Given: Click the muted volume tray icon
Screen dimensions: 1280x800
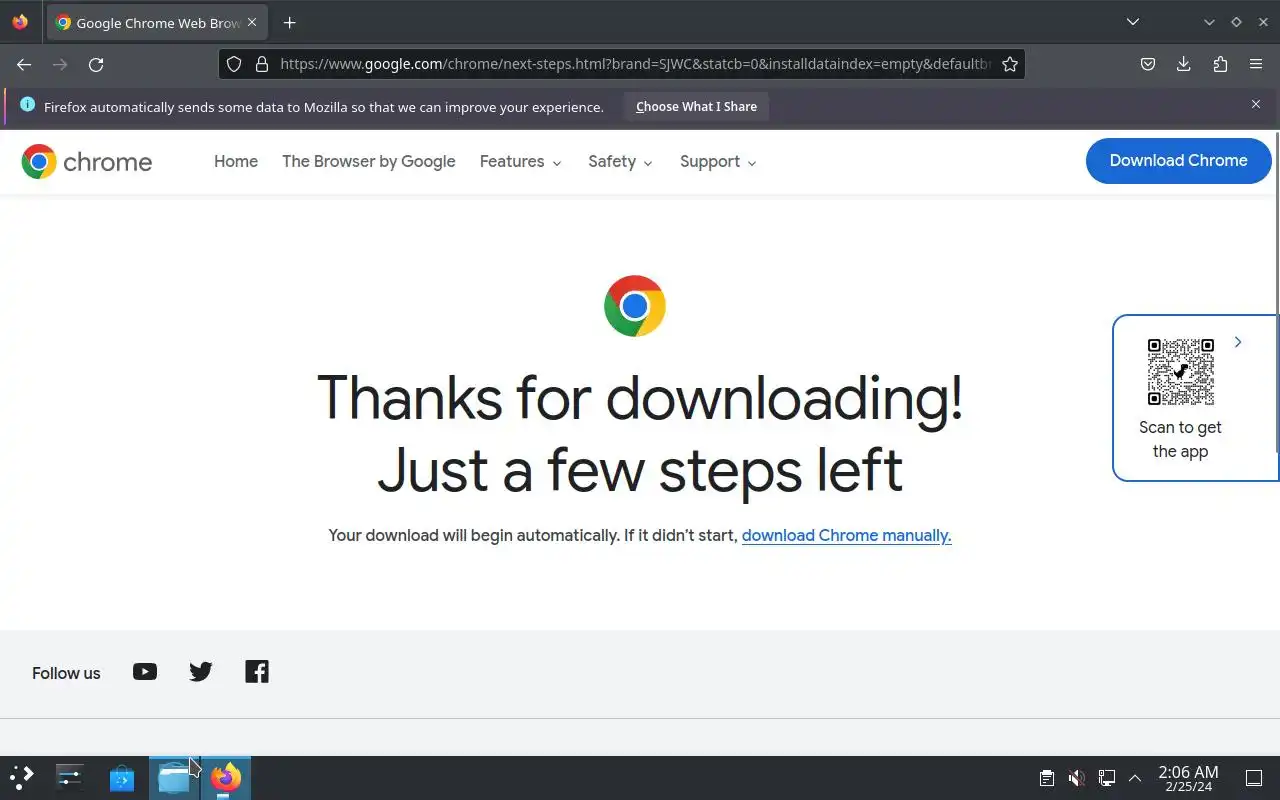Looking at the screenshot, I should pos(1076,778).
